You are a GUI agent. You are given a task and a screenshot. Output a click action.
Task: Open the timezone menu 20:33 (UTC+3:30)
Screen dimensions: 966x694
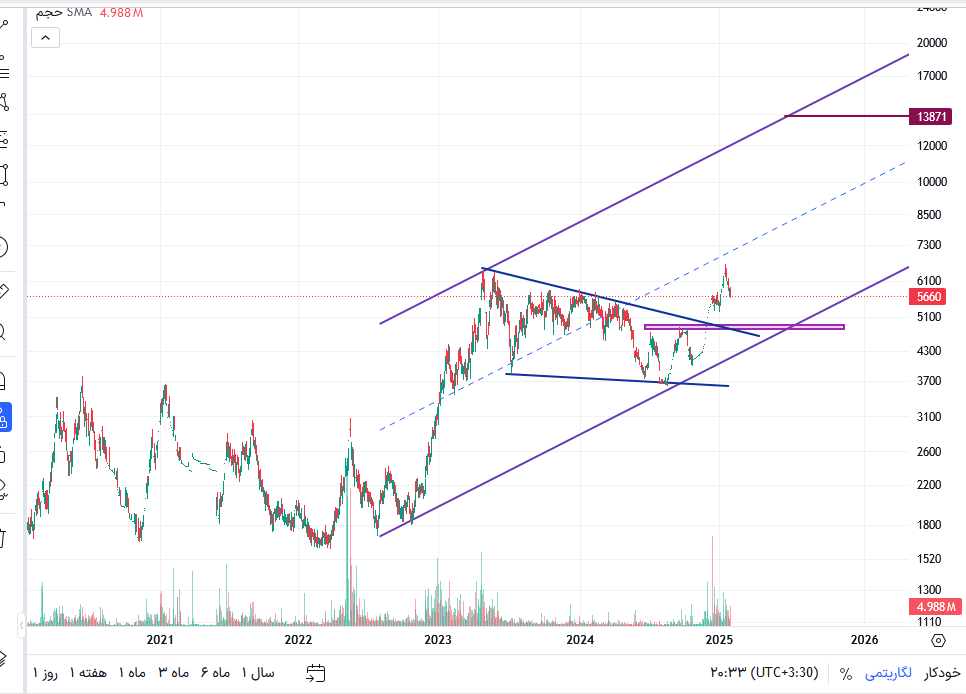click(765, 672)
